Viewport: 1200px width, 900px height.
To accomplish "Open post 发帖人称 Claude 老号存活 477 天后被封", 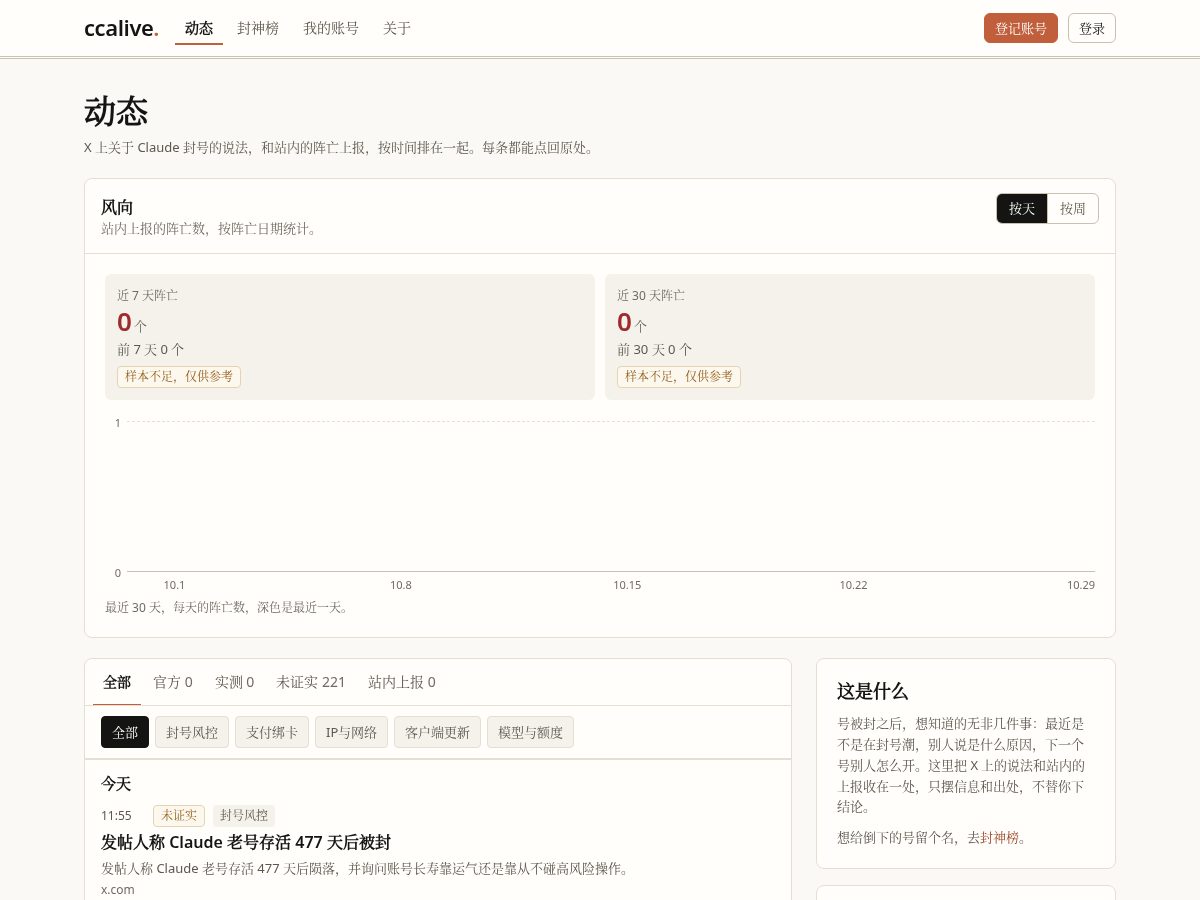I will [x=246, y=842].
